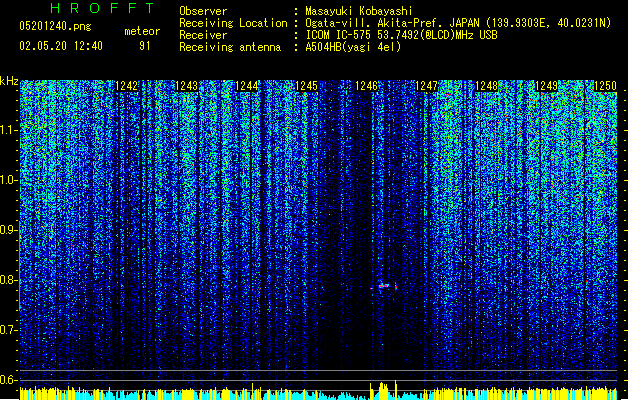Click the 1248 time marker

coord(486,86)
